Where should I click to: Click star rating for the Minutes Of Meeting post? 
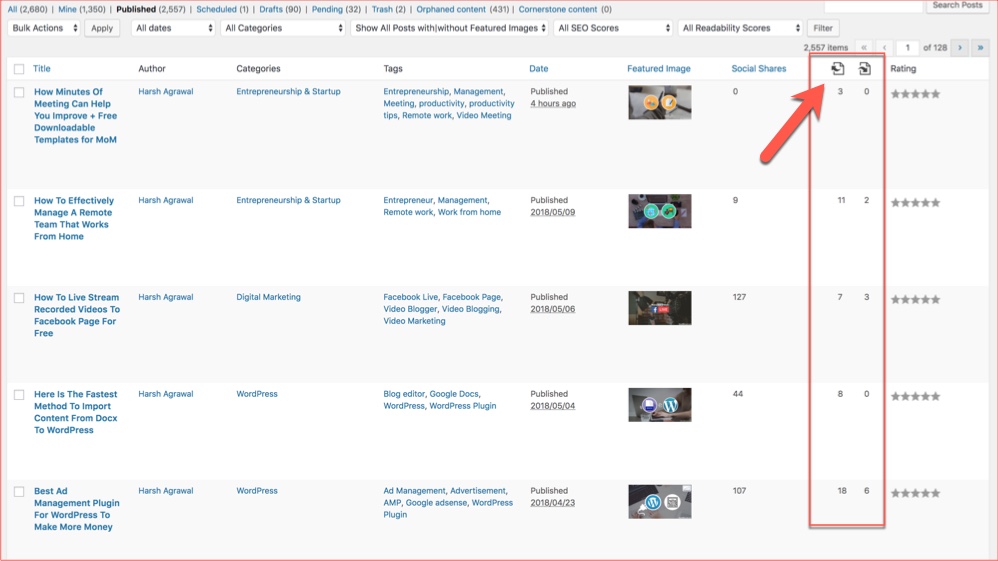pyautogui.click(x=915, y=94)
